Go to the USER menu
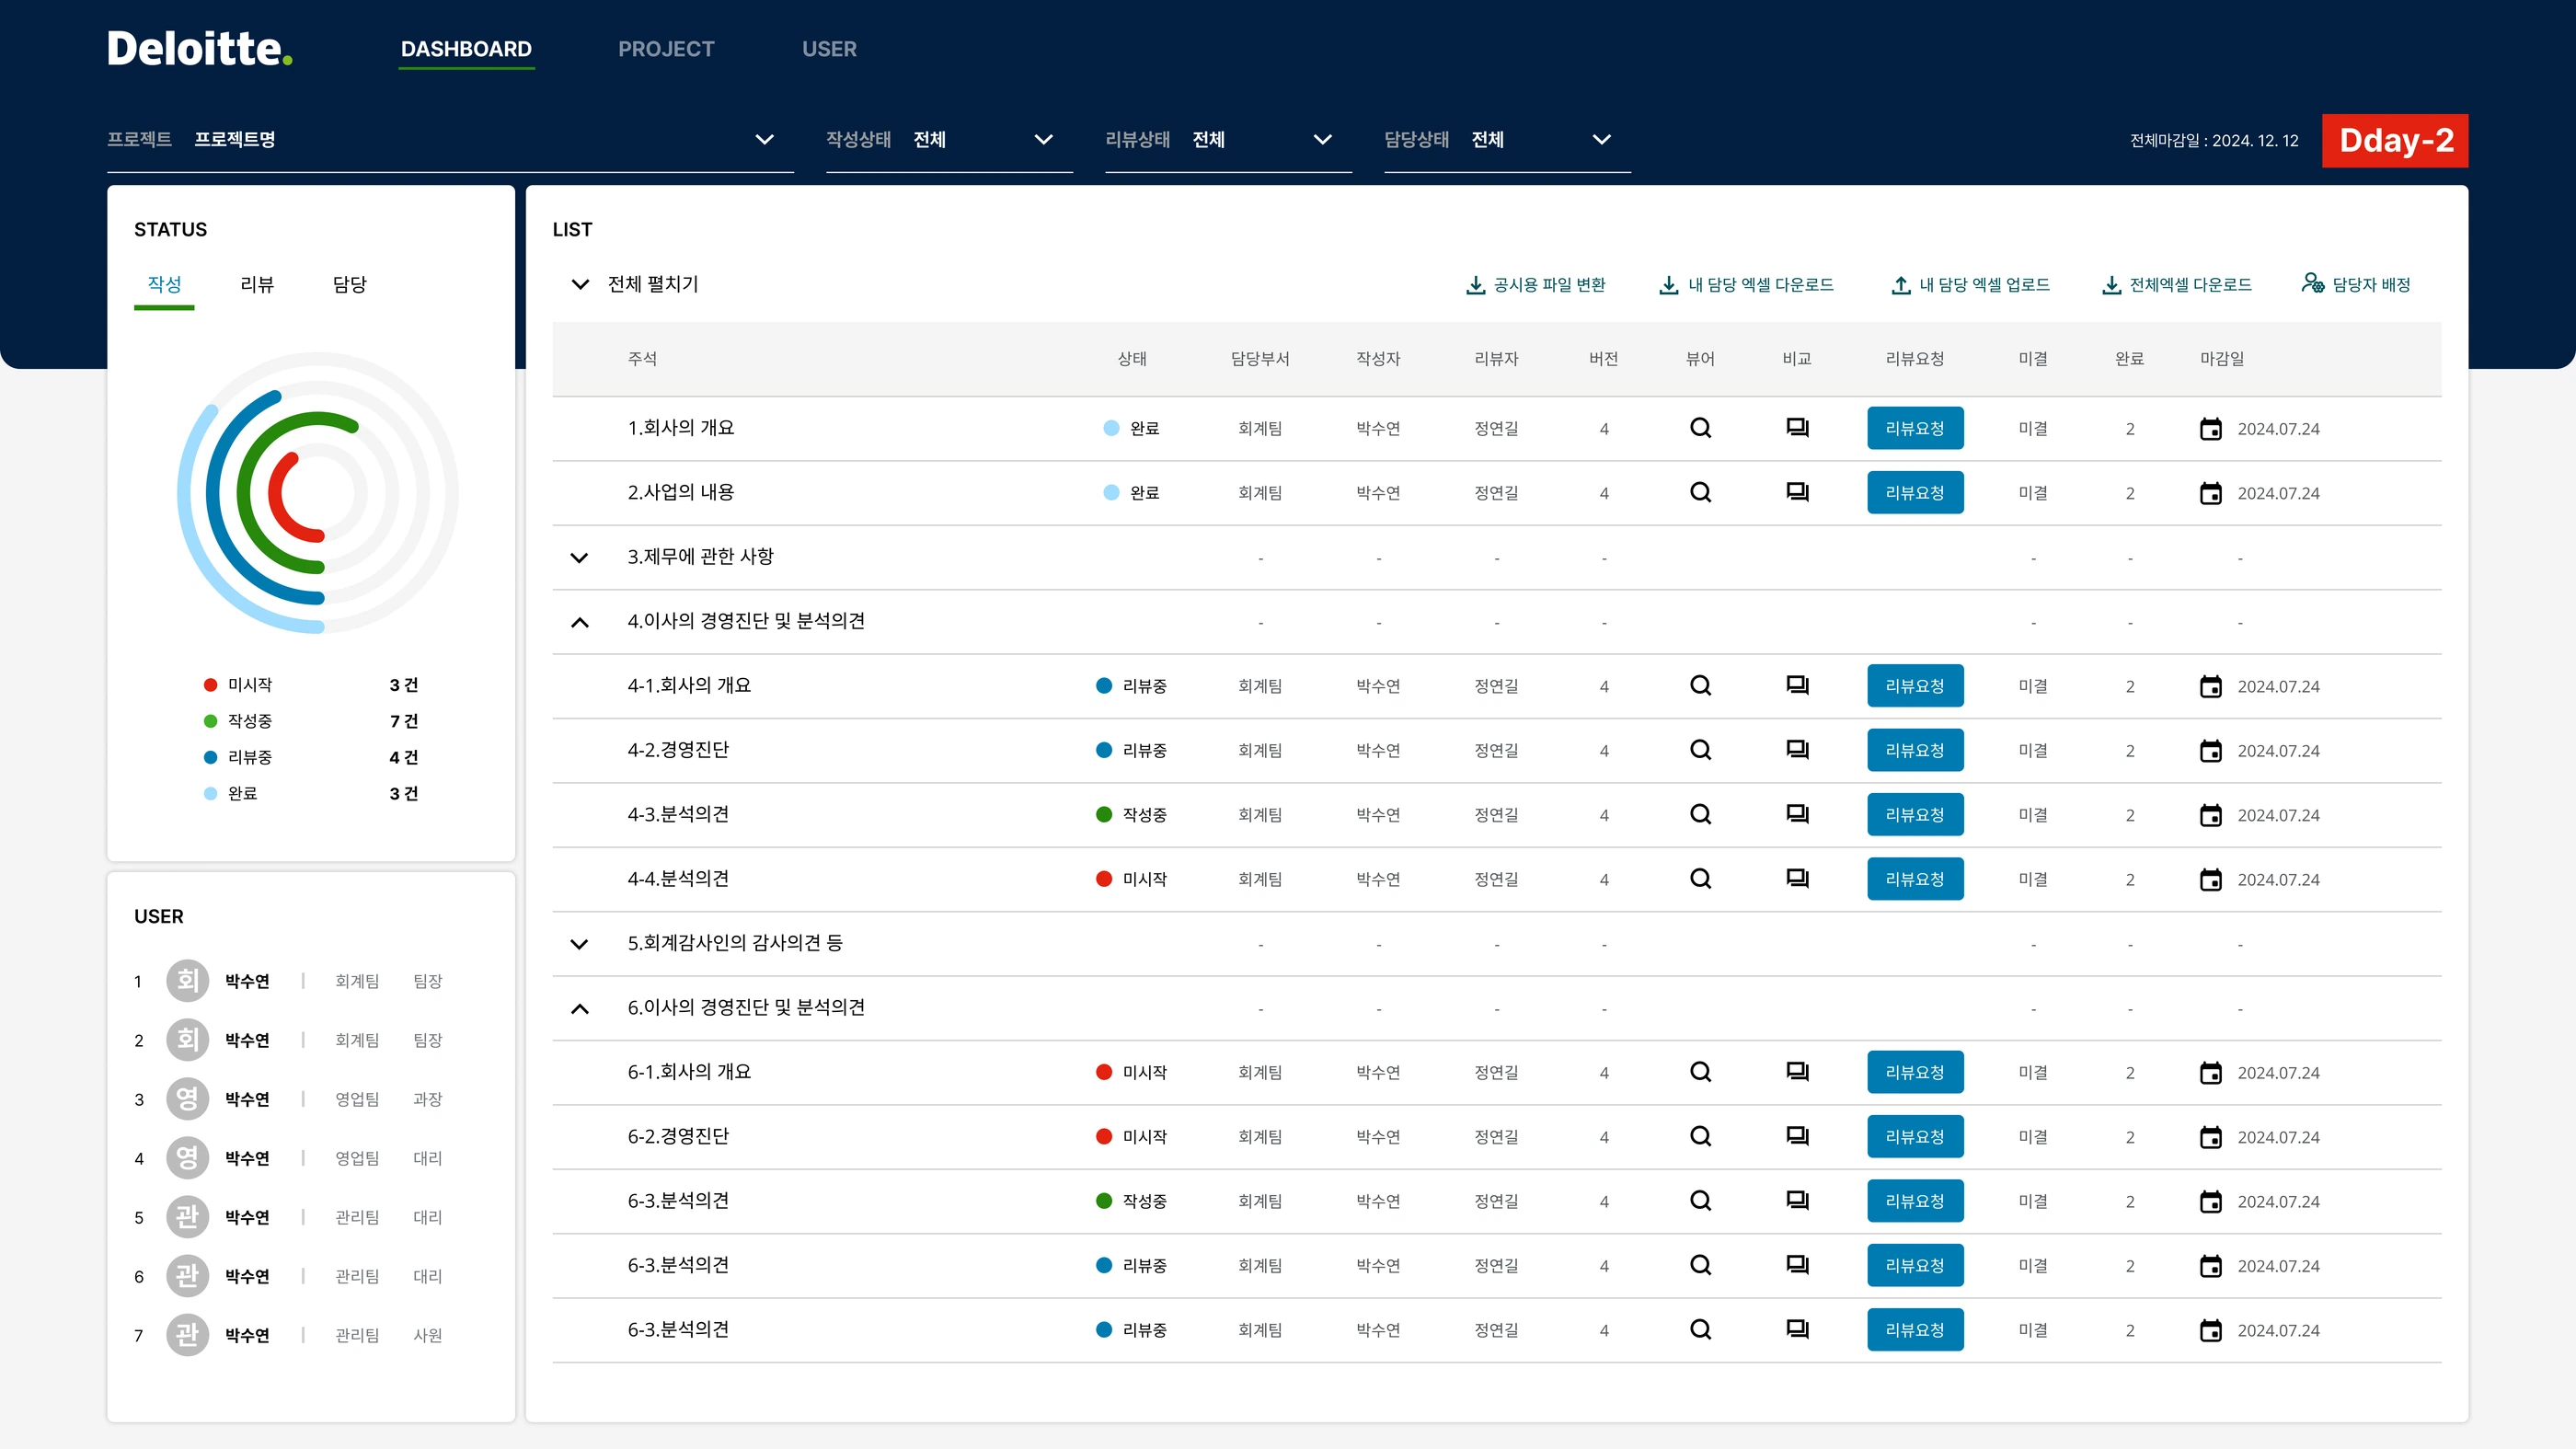This screenshot has height=1449, width=2576. 829,49
